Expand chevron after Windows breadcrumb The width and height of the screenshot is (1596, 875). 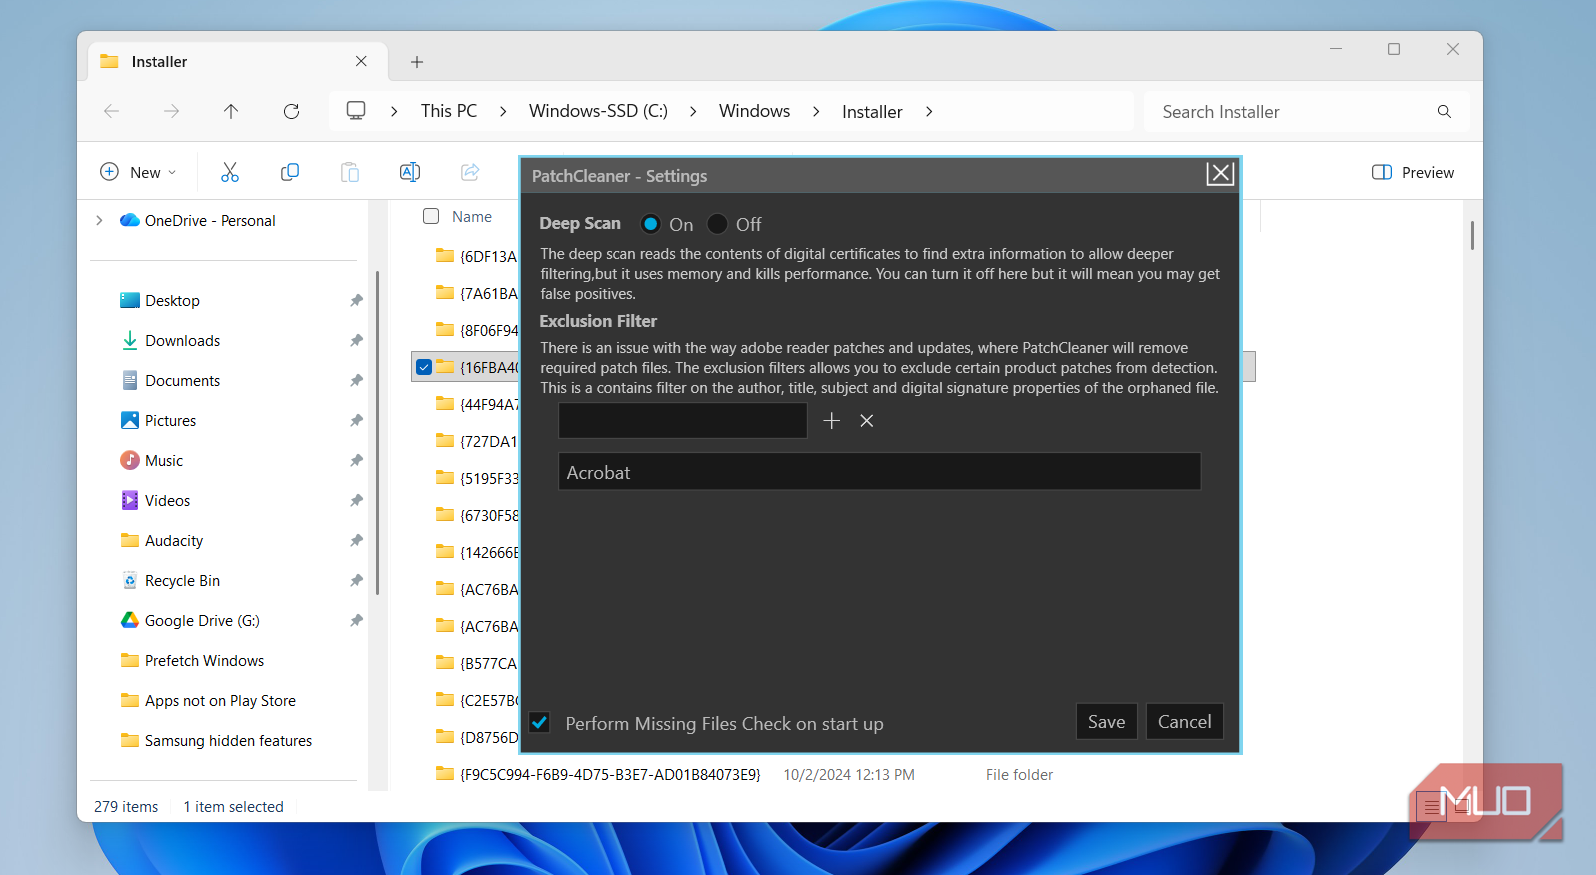[x=816, y=111]
